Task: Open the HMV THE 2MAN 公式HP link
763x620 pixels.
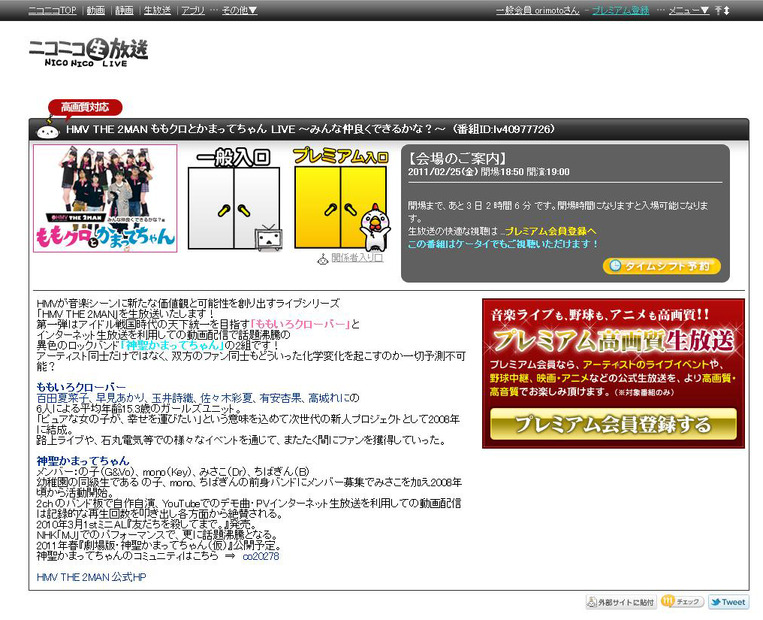Action: tap(91, 577)
